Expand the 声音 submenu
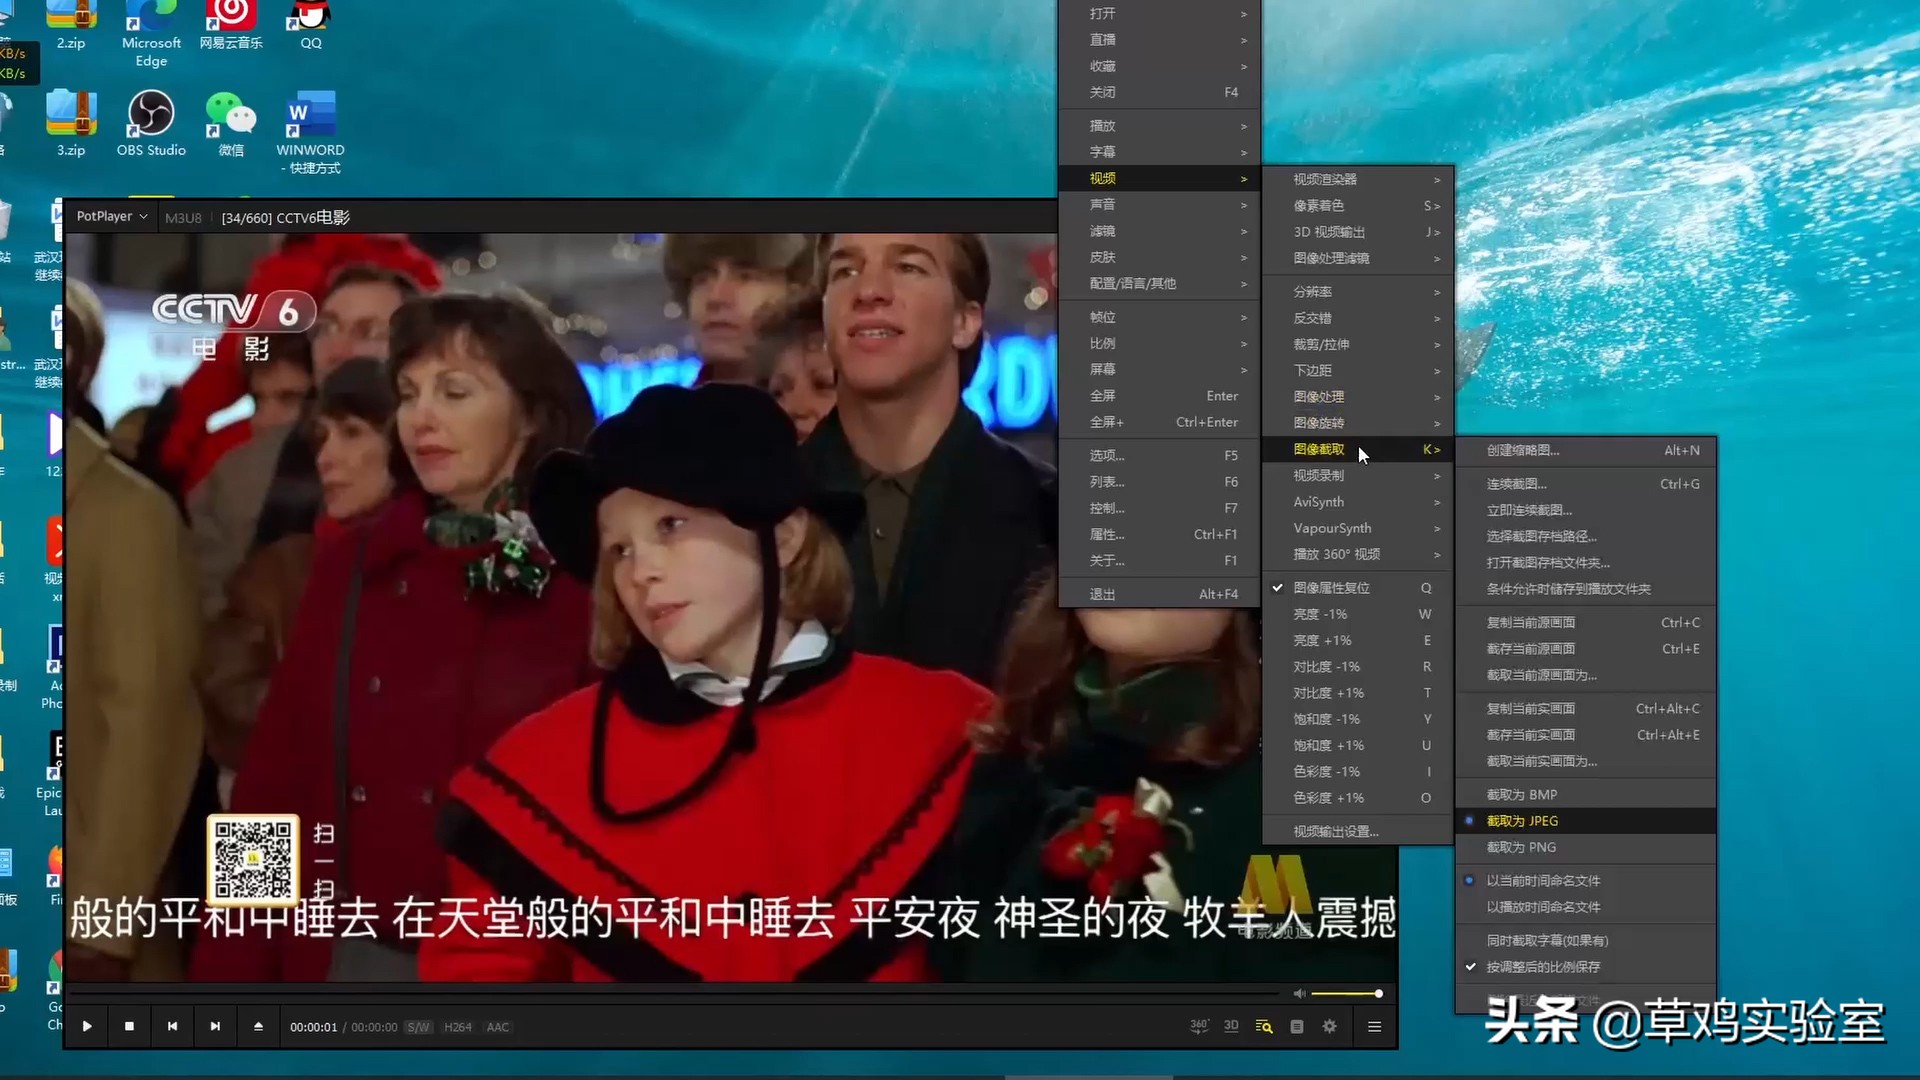 coord(1160,204)
